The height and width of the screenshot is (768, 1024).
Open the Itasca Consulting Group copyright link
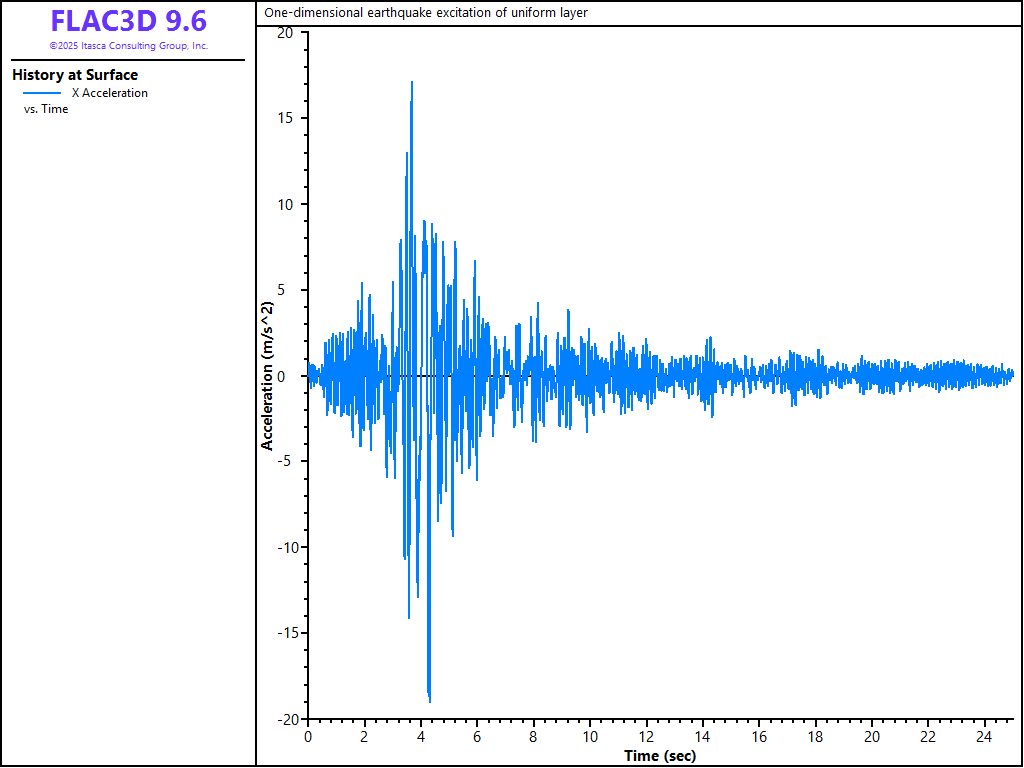128,46
